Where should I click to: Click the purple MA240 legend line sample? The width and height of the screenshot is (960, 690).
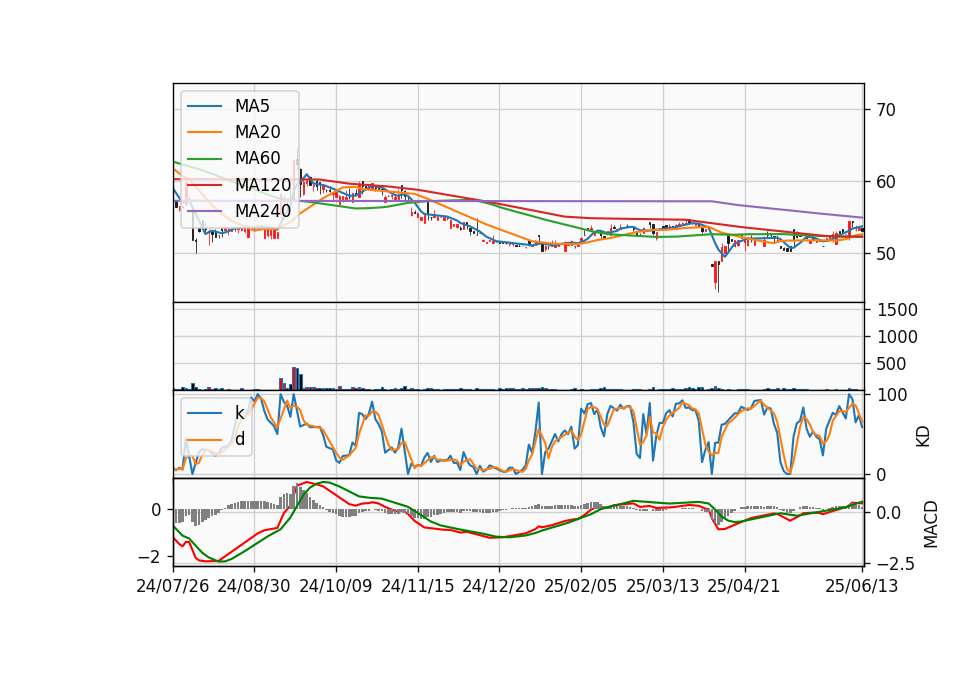204,211
